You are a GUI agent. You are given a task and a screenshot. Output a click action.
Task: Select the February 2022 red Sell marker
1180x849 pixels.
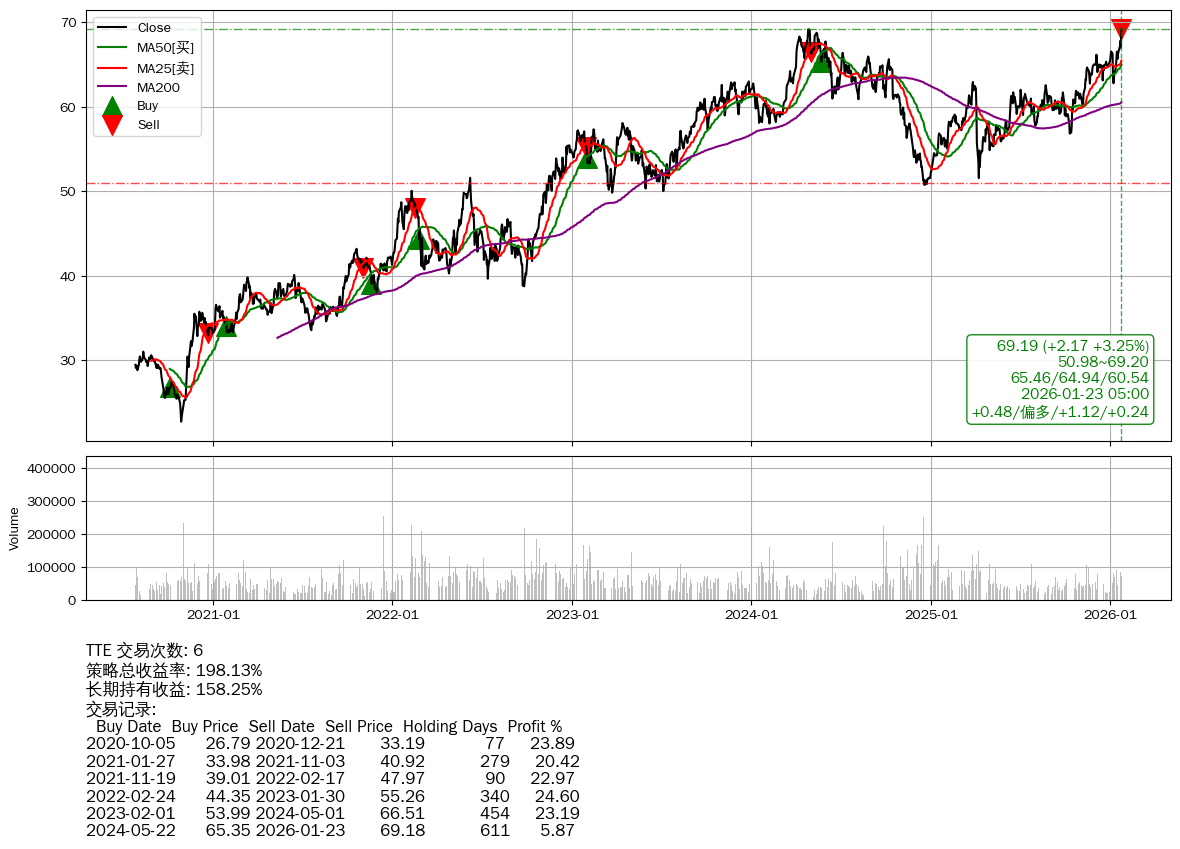pos(416,208)
